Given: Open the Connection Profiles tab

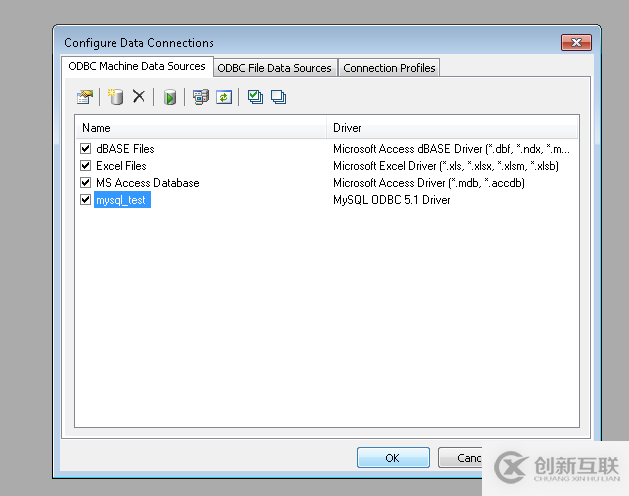Looking at the screenshot, I should coord(389,68).
